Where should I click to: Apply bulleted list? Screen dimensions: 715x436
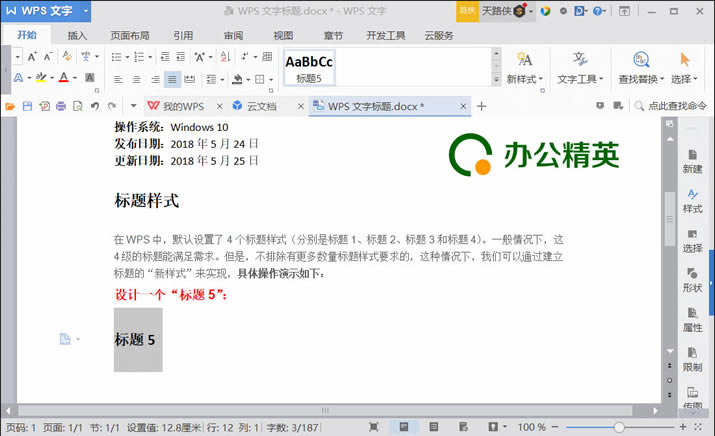tap(116, 57)
